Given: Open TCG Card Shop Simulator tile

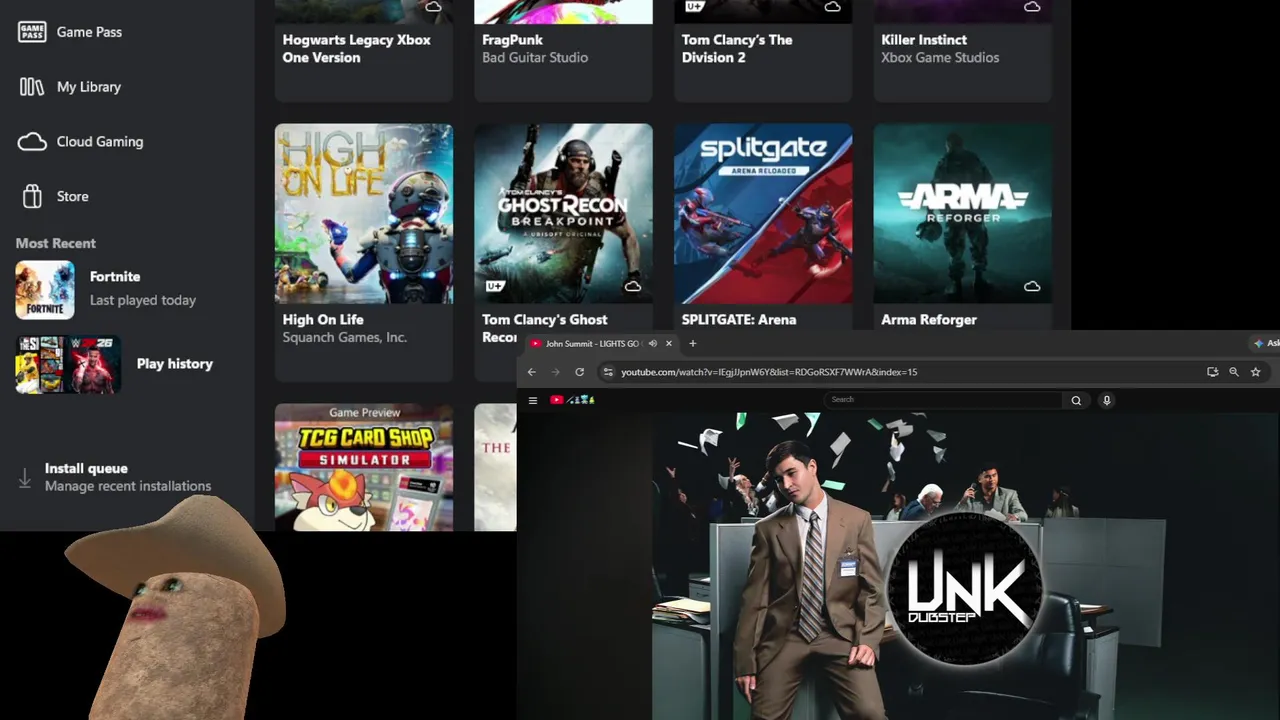Looking at the screenshot, I should tap(364, 467).
